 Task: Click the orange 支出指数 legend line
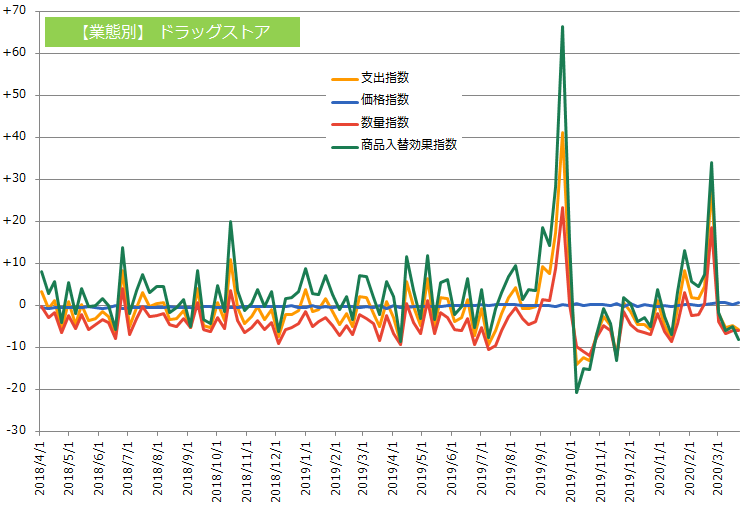343,78
